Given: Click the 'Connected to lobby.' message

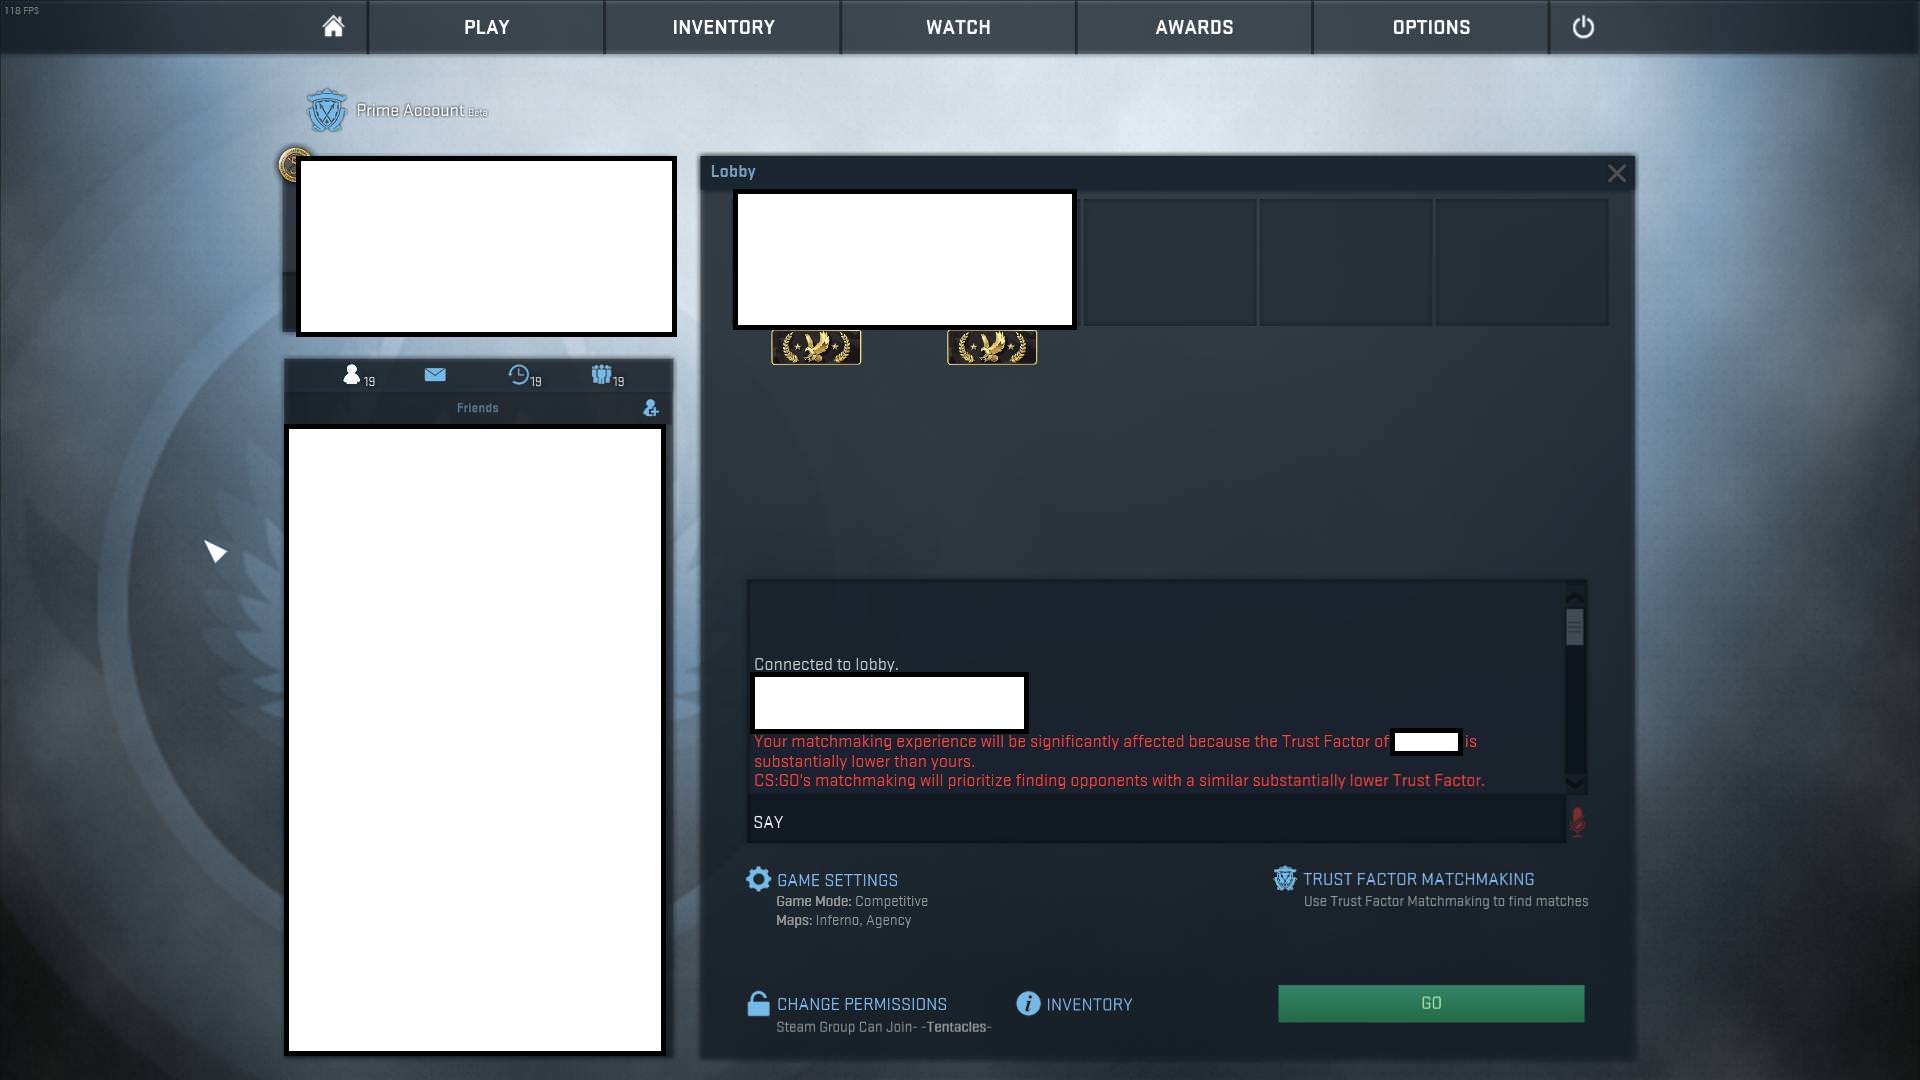Looking at the screenshot, I should pos(826,664).
